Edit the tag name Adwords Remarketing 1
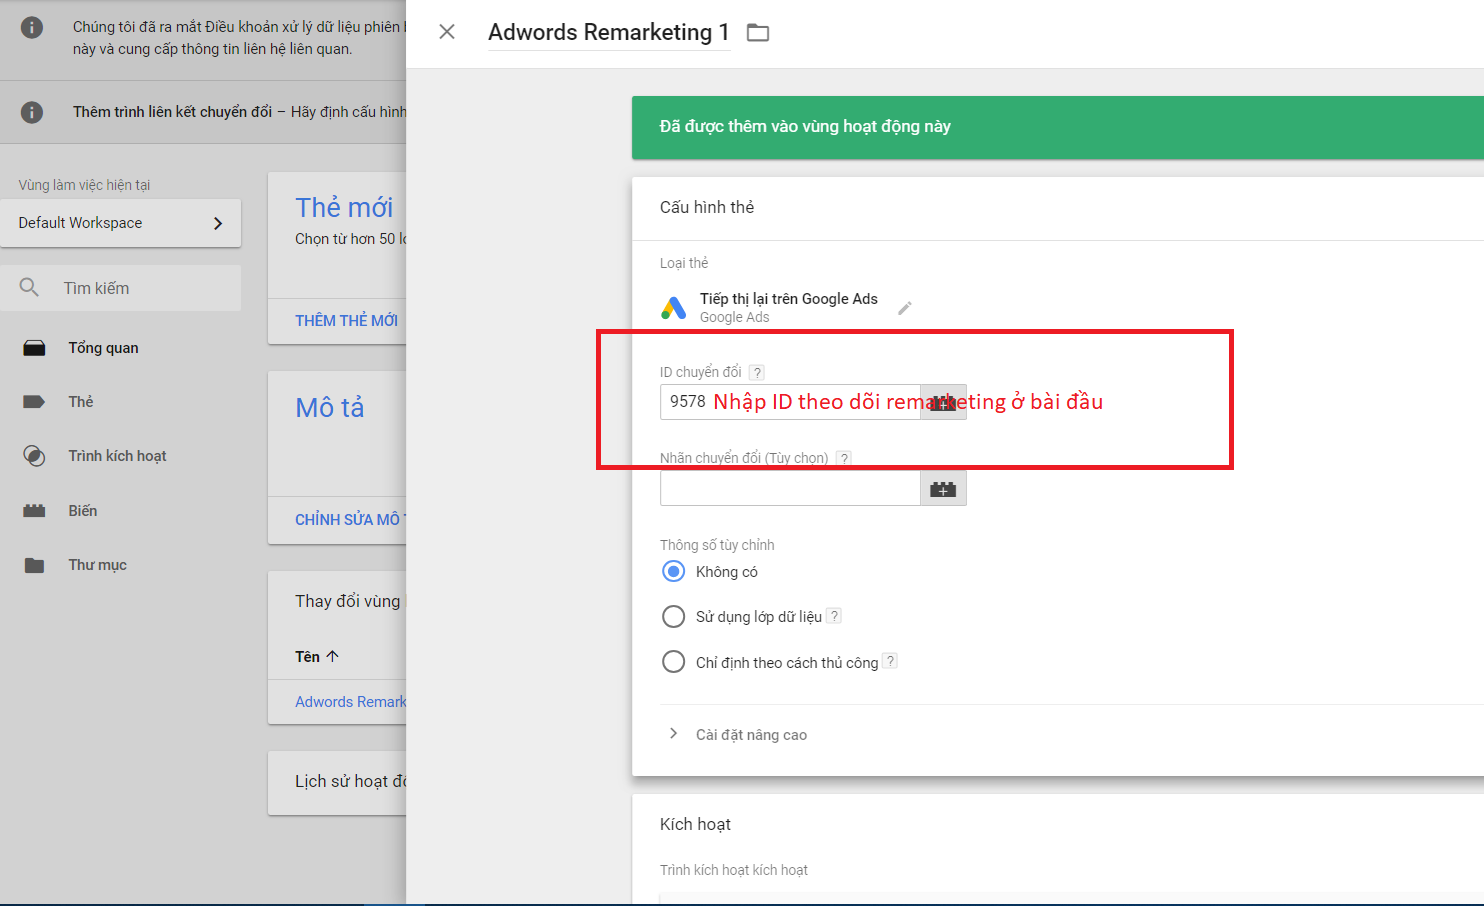This screenshot has height=906, width=1484. click(608, 32)
